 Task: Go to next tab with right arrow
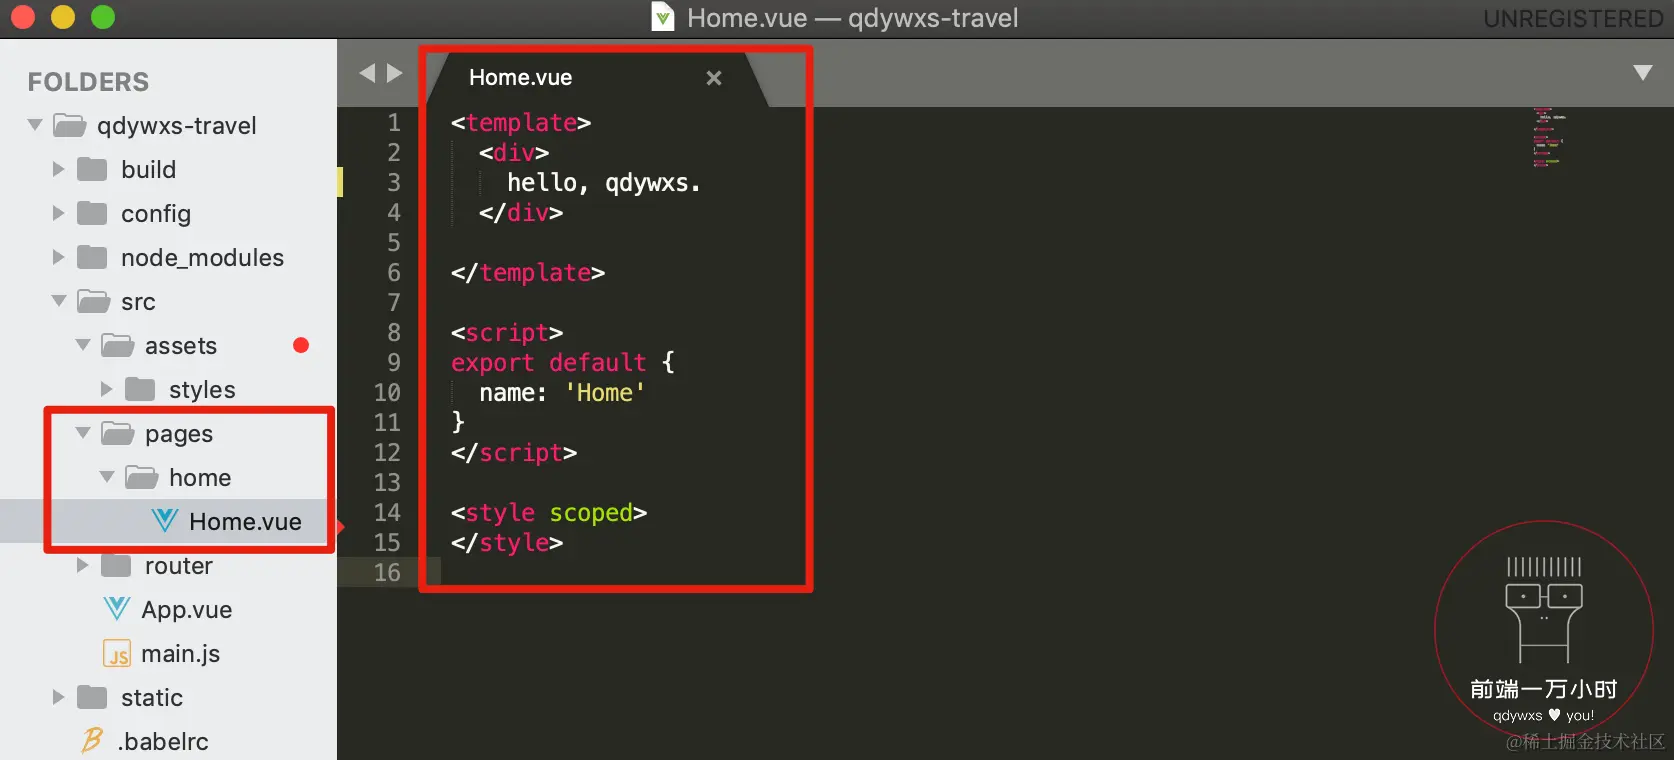(x=394, y=73)
